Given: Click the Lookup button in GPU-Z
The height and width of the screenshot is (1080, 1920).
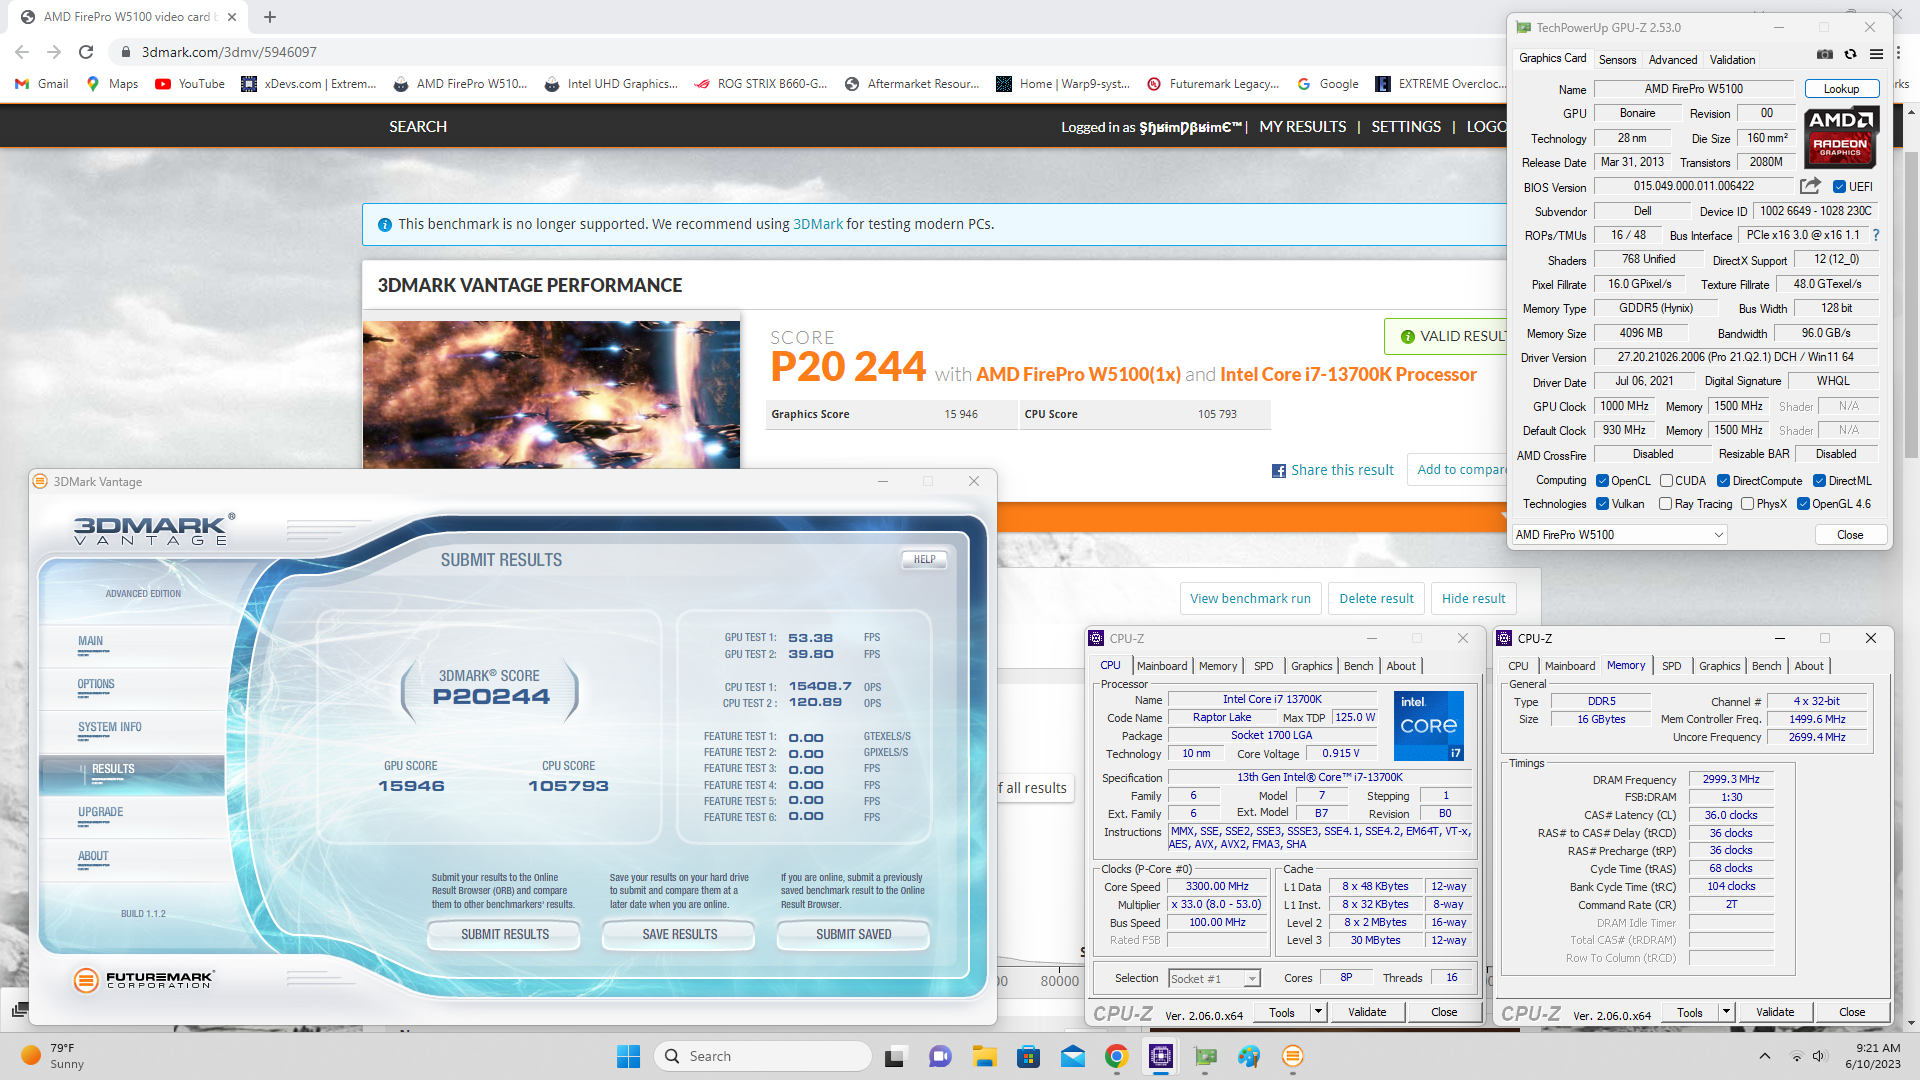Looking at the screenshot, I should [x=1841, y=89].
